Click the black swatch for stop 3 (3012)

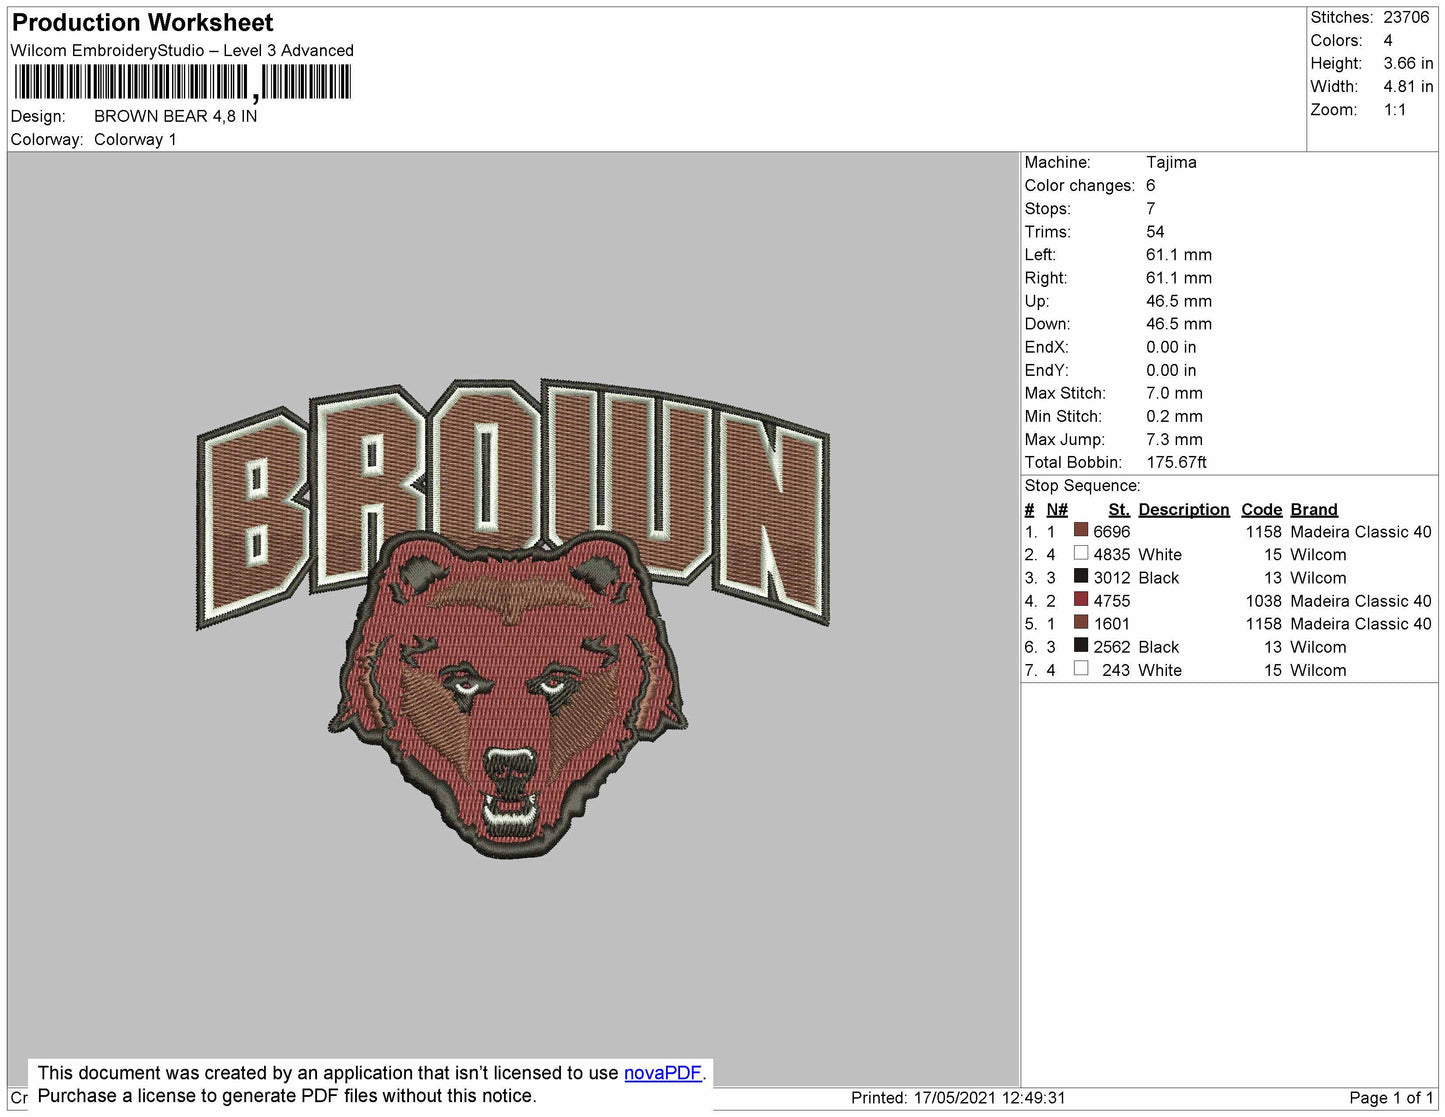1081,576
